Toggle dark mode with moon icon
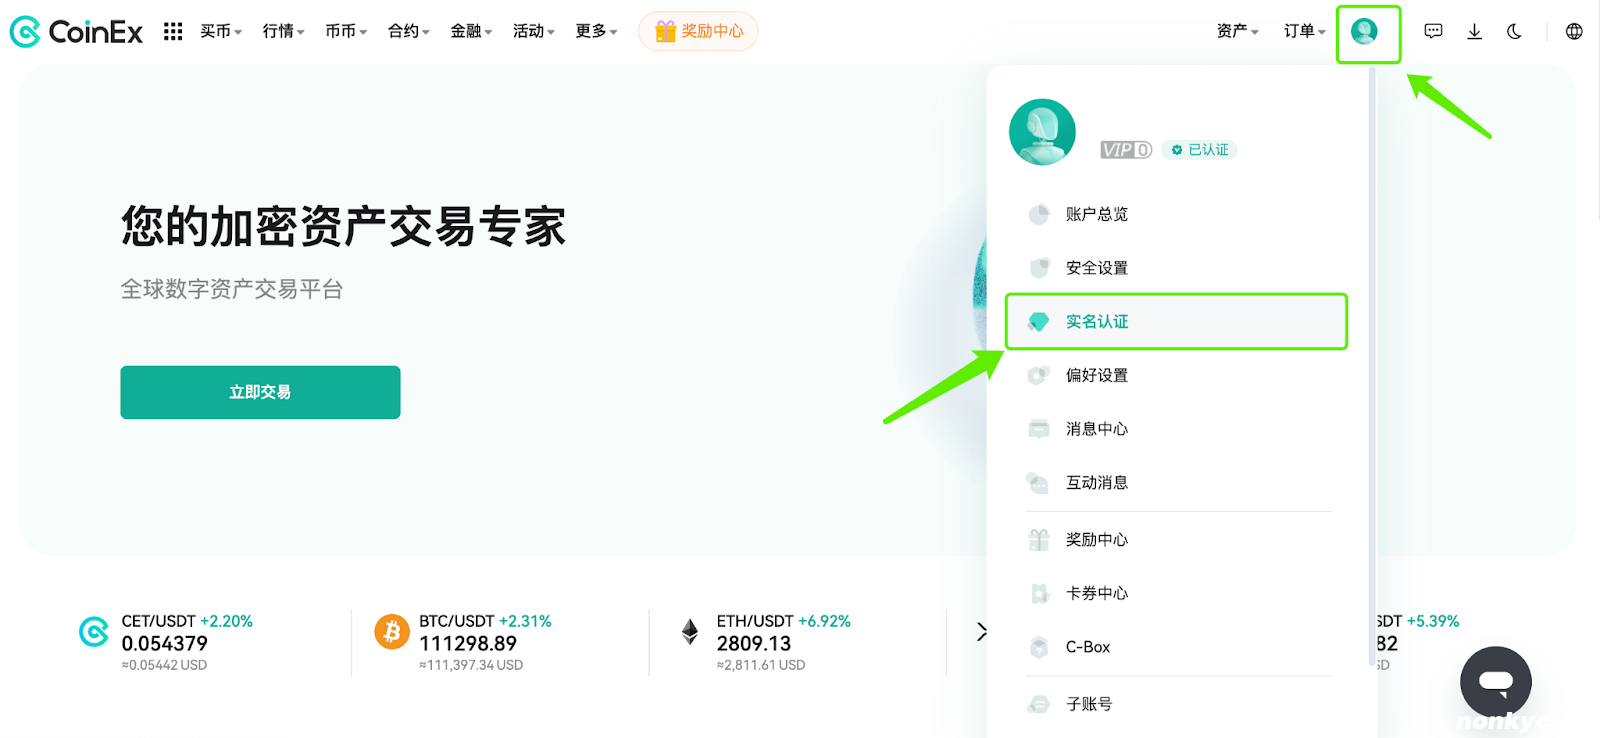This screenshot has width=1600, height=738. point(1514,32)
